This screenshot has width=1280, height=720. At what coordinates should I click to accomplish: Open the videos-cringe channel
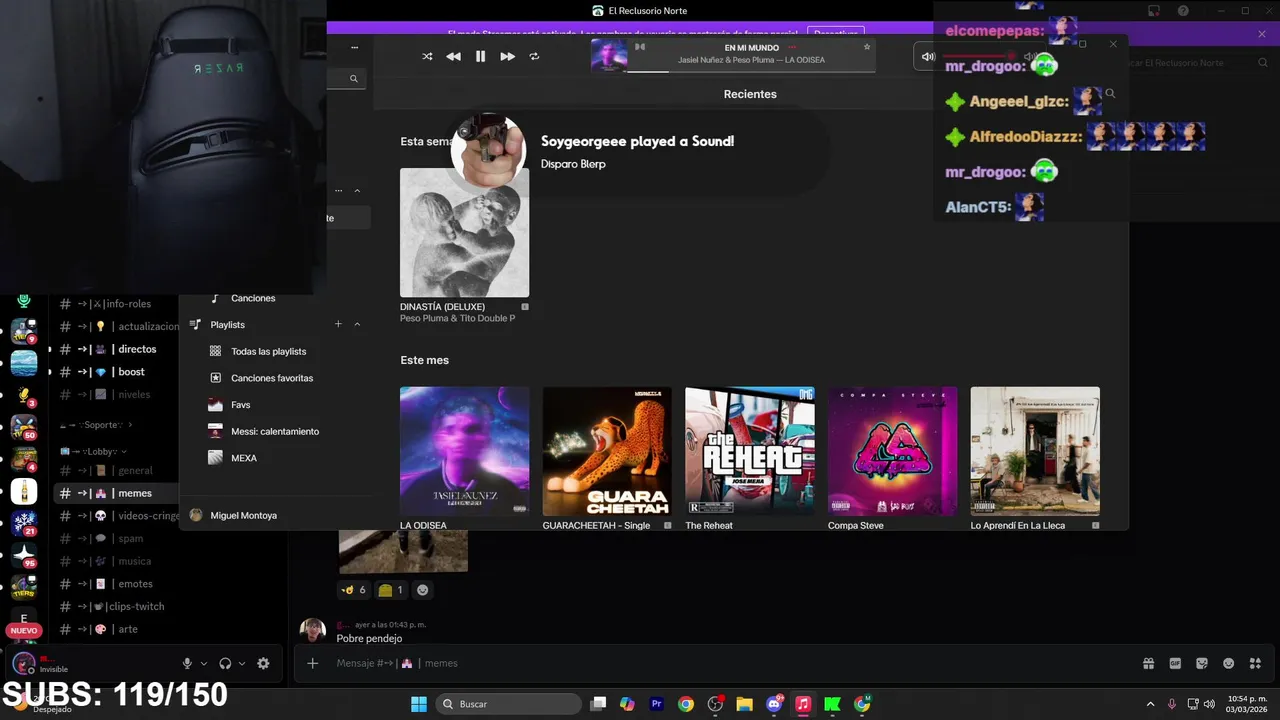(118, 516)
